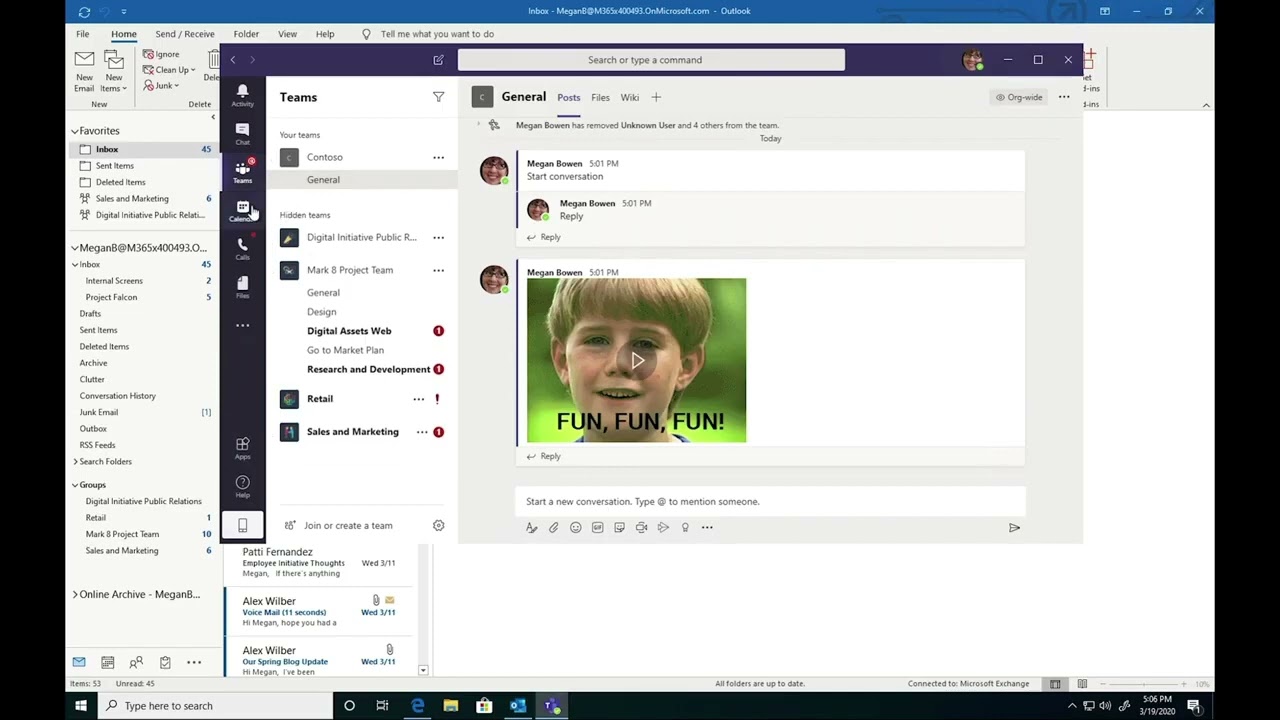Screen dimensions: 1280x720
Task: Open Calls in Teams sidebar
Action: (242, 249)
